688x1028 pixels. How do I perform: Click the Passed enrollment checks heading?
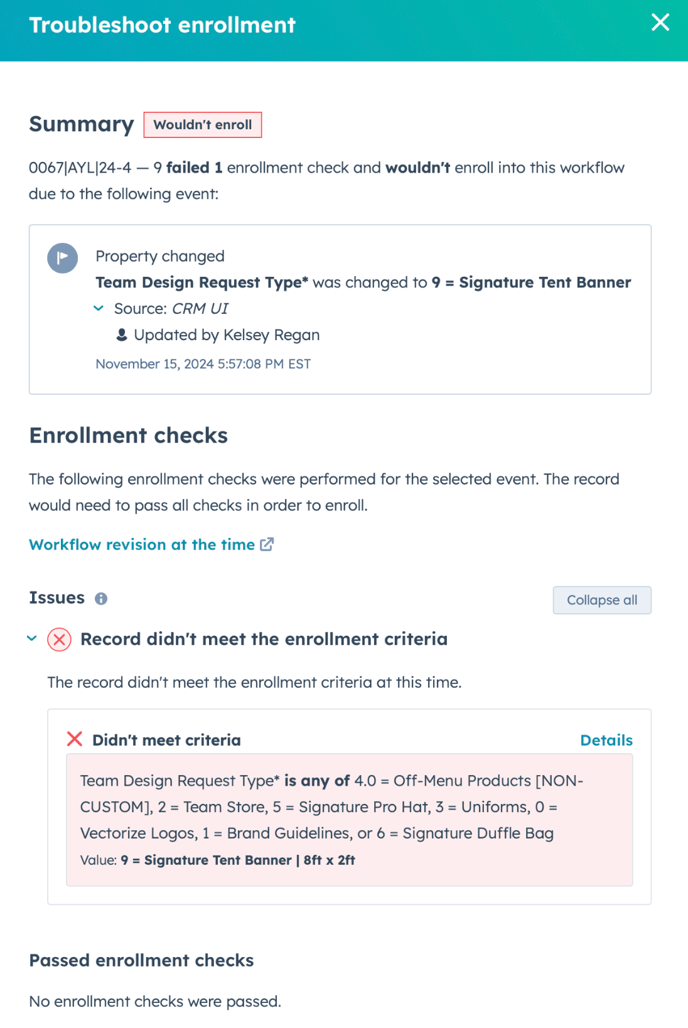click(141, 960)
